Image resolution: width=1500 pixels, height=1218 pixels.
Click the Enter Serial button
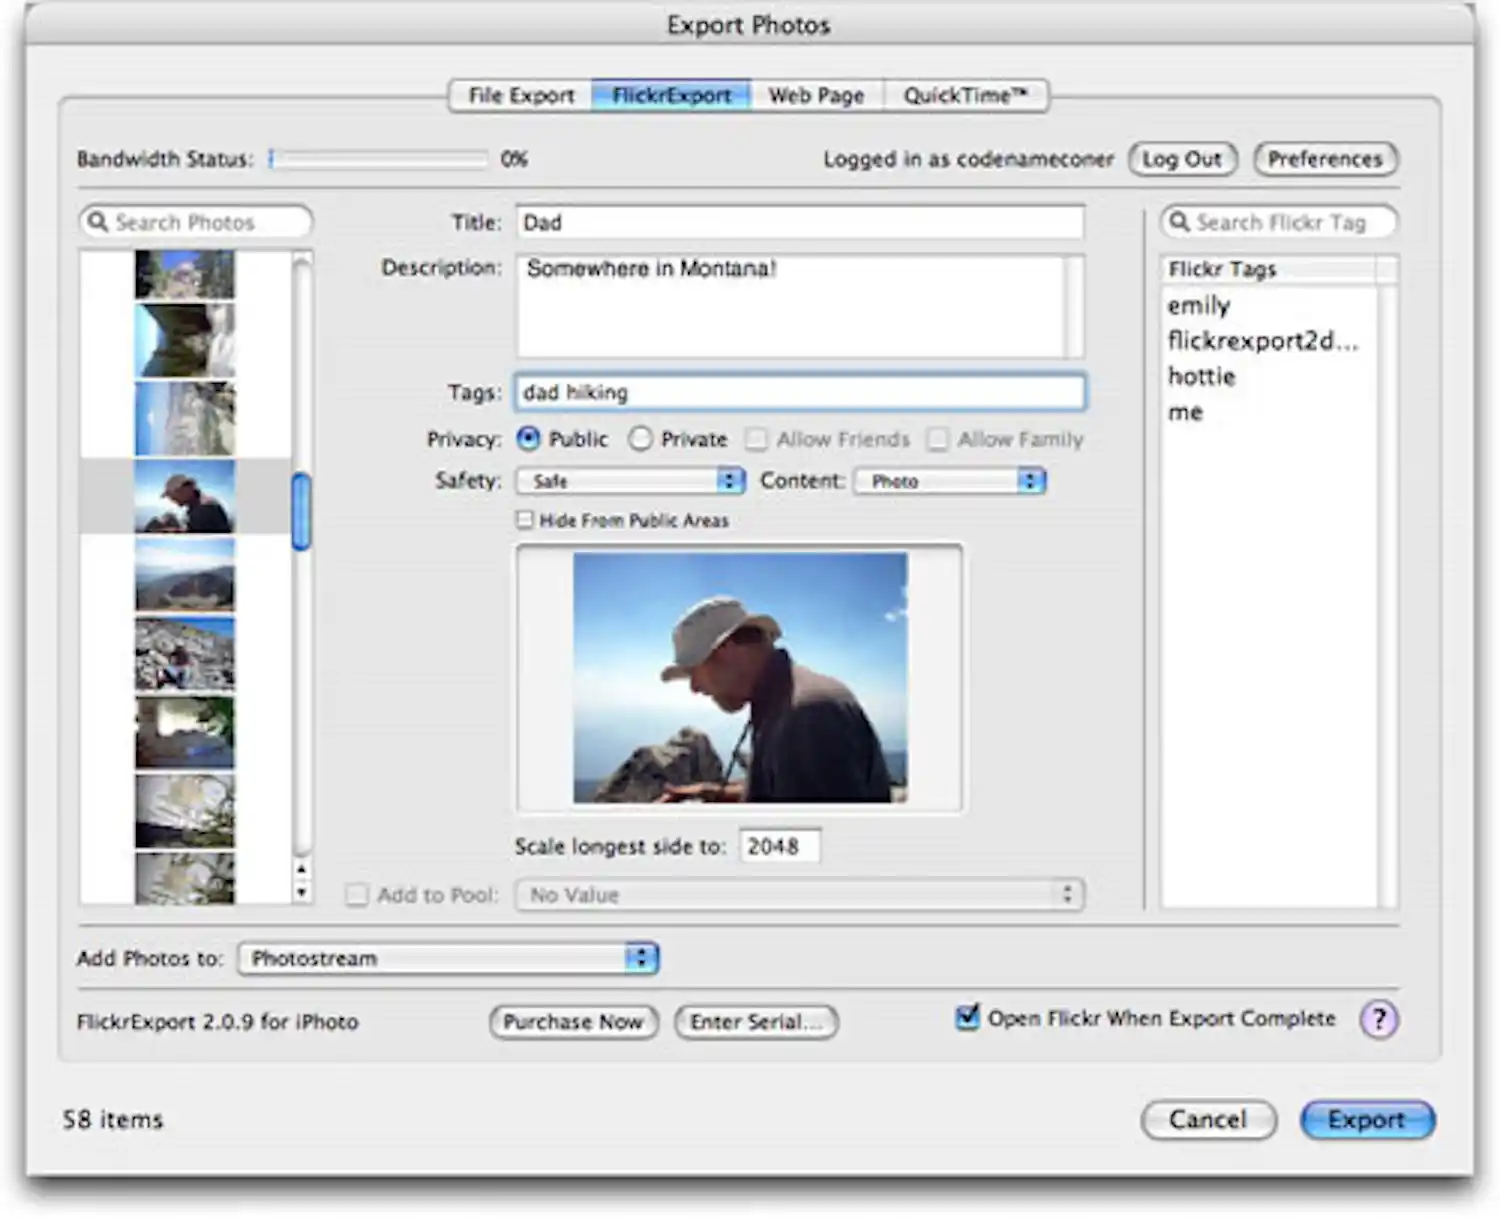click(x=755, y=1021)
